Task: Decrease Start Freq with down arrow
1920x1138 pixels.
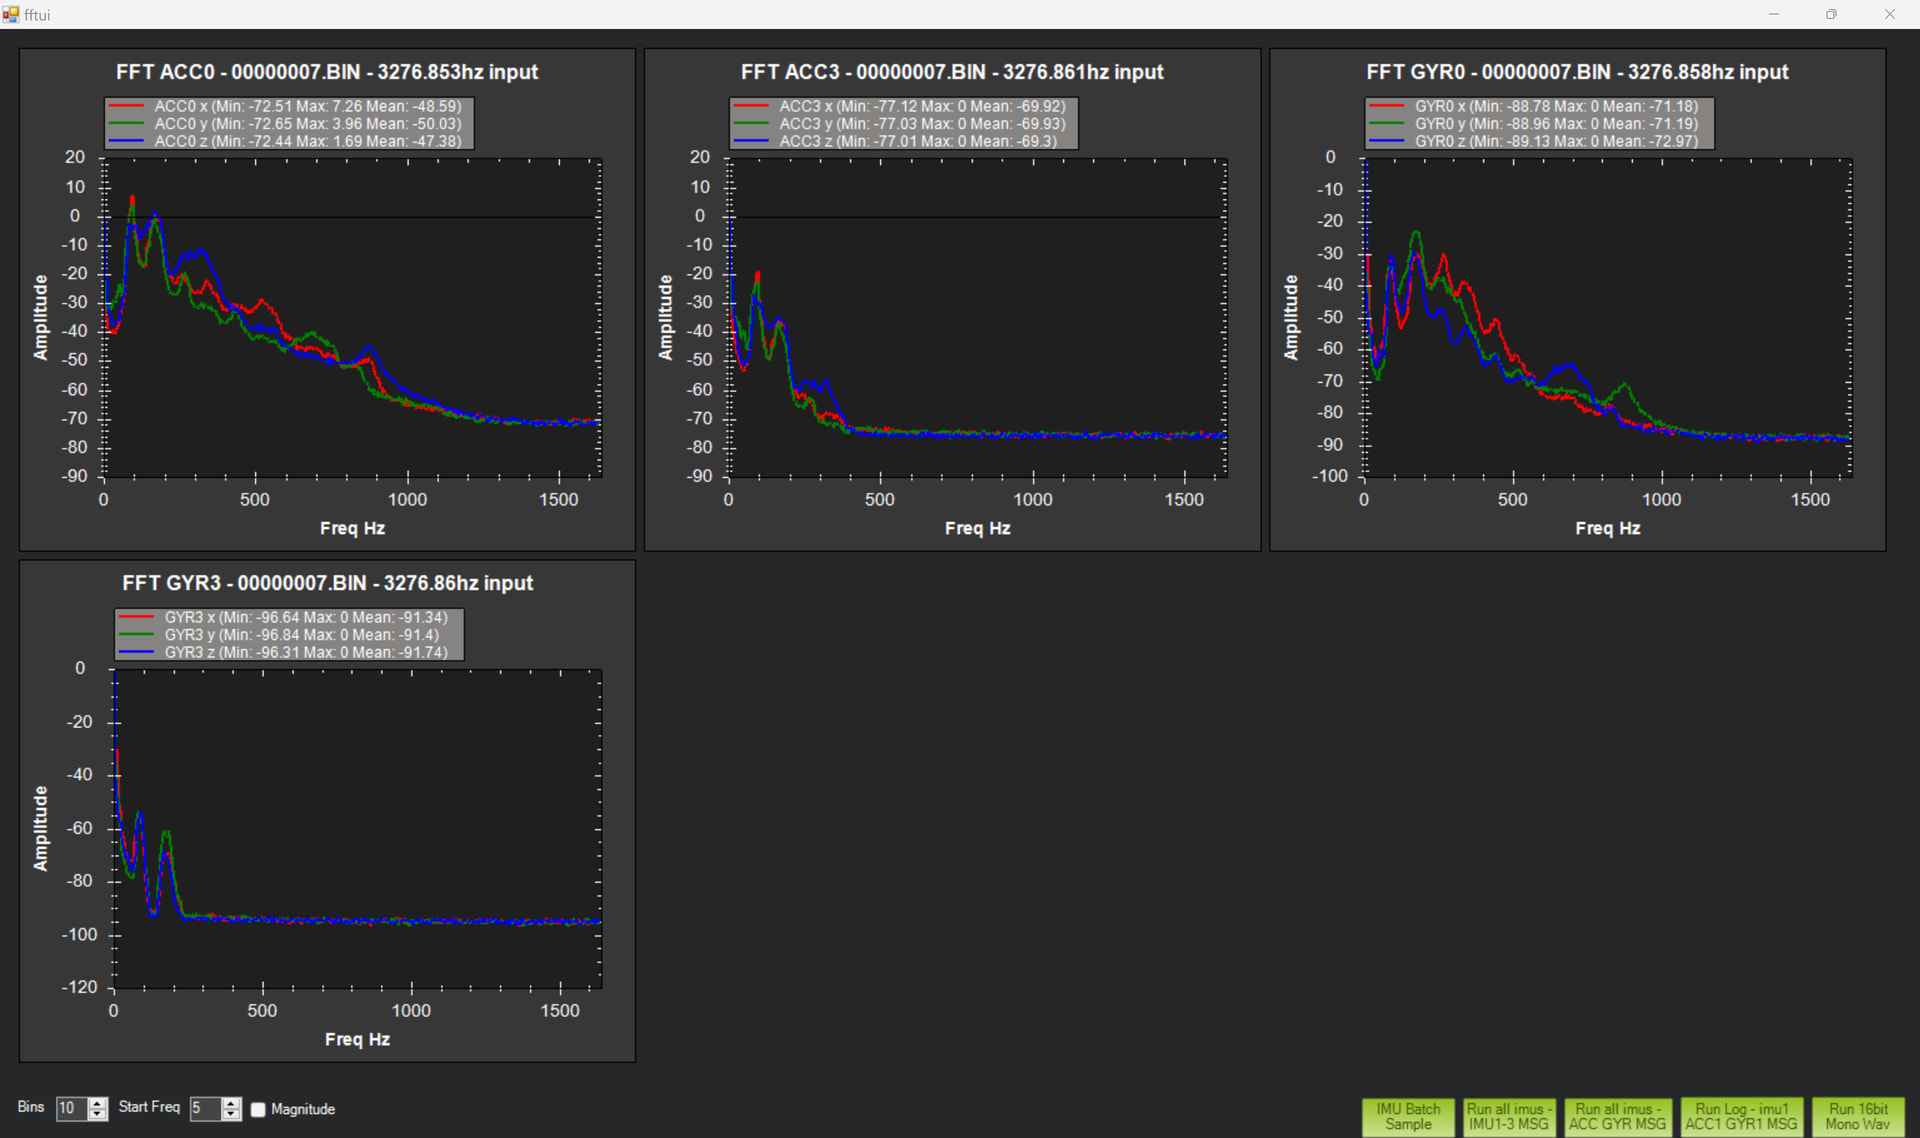Action: 232,1114
